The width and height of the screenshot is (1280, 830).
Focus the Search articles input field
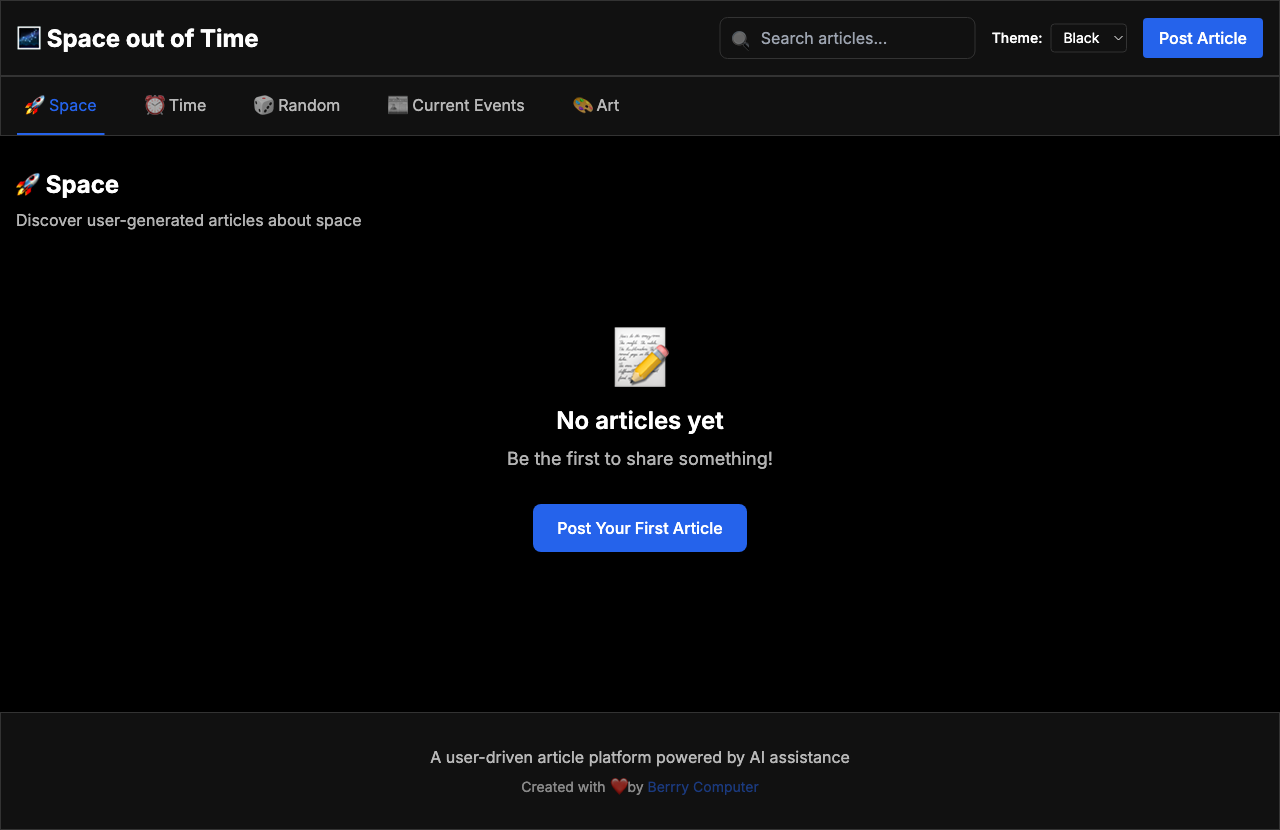pyautogui.click(x=860, y=38)
